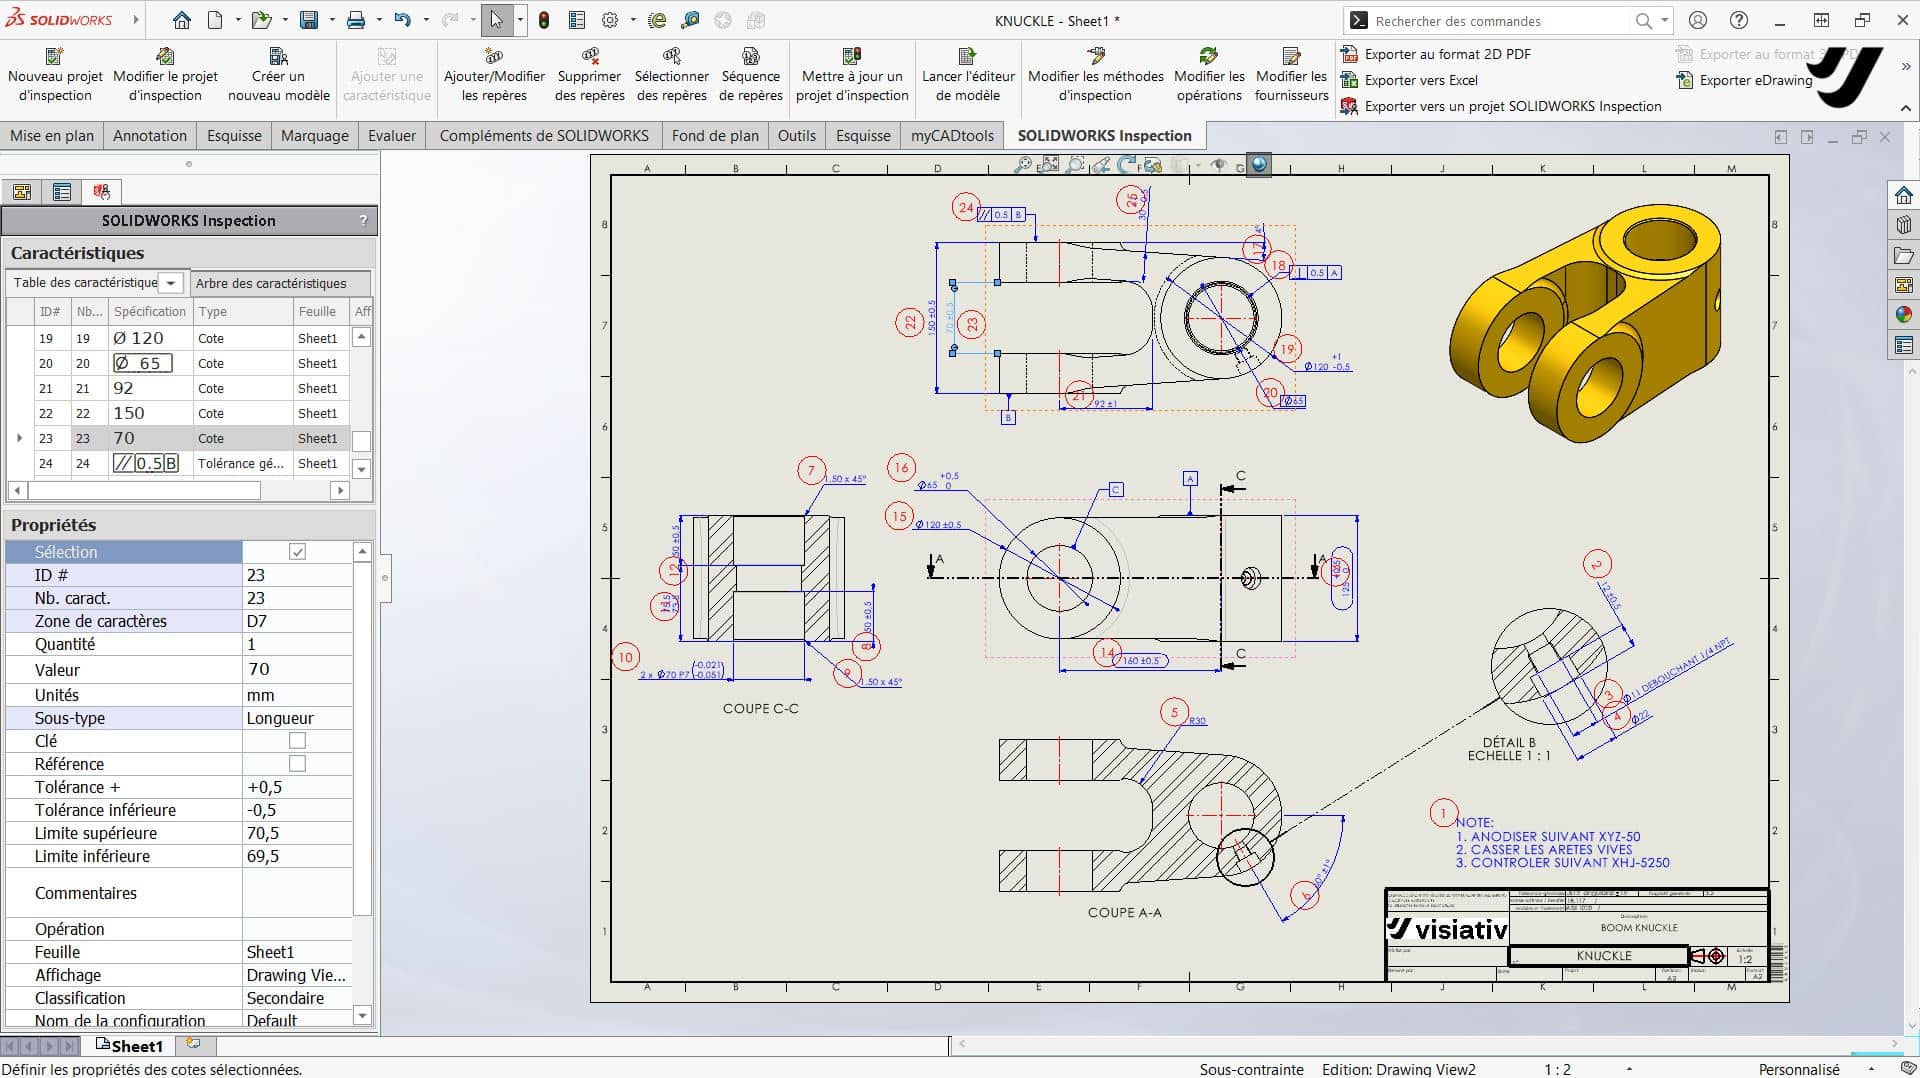Image resolution: width=1920 pixels, height=1078 pixels.
Task: Click Nouveau projet d'inspection icon
Action: (x=55, y=56)
